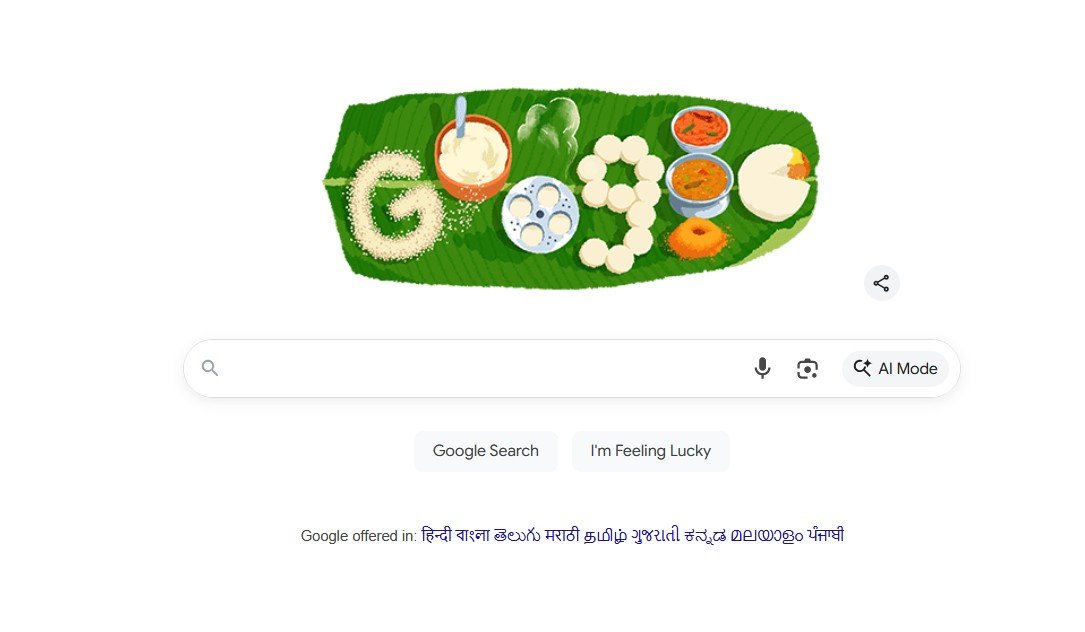
Task: Switch Google to Bengali (বাংলা)
Action: point(473,535)
